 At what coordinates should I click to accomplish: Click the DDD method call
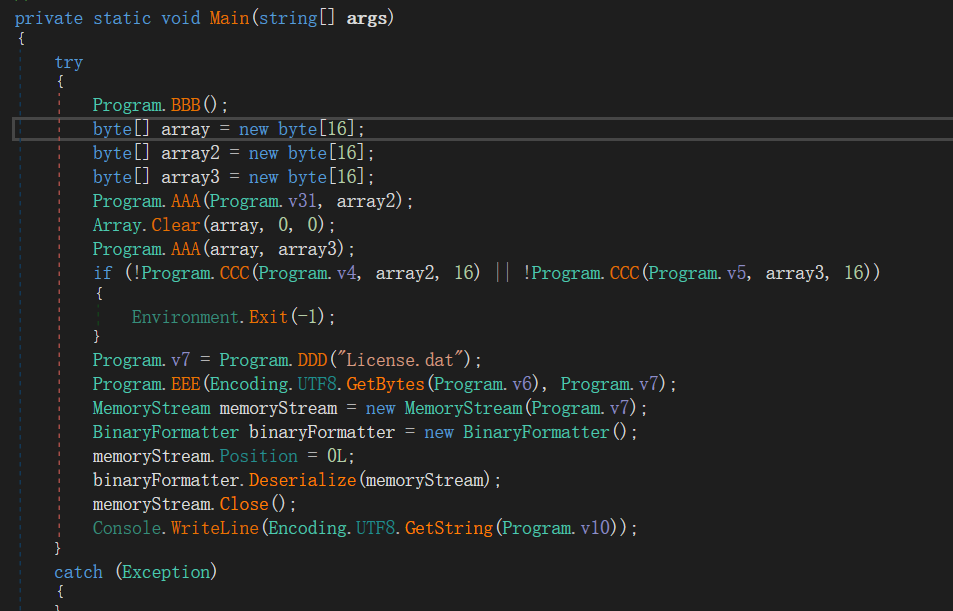click(x=312, y=360)
